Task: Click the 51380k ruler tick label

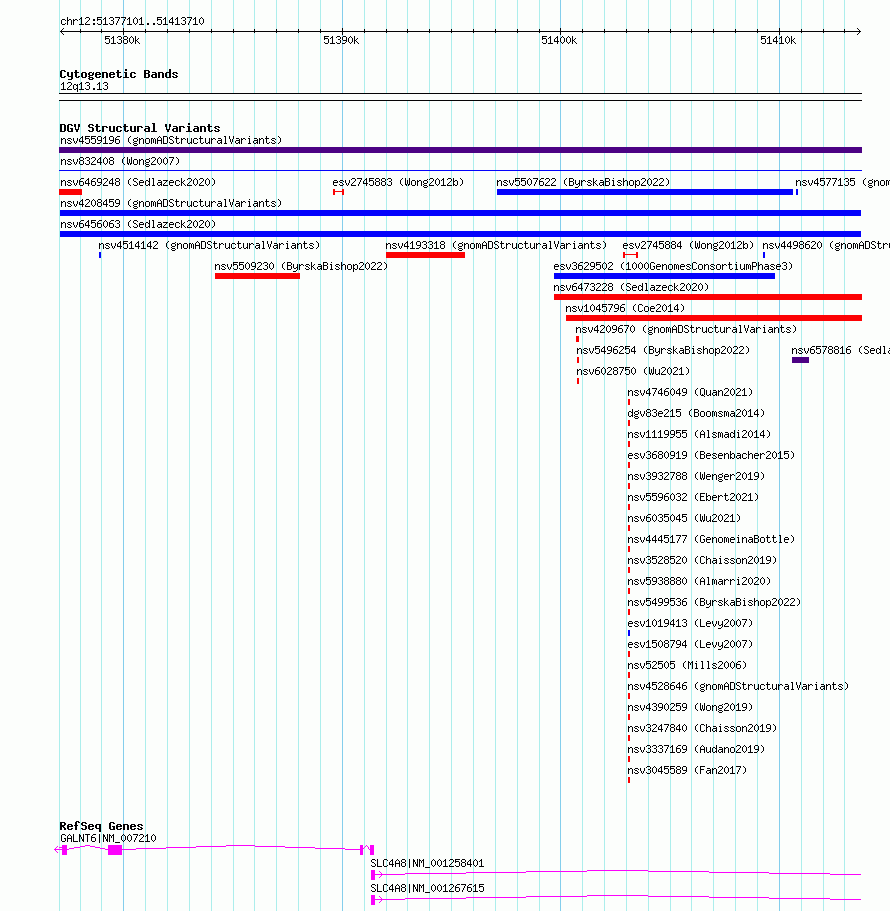Action: coord(122,40)
